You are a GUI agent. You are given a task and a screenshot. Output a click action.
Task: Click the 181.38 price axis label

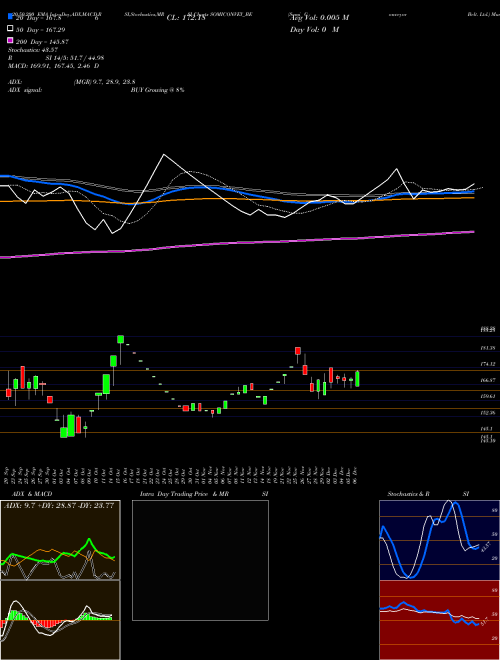pyautogui.click(x=488, y=348)
